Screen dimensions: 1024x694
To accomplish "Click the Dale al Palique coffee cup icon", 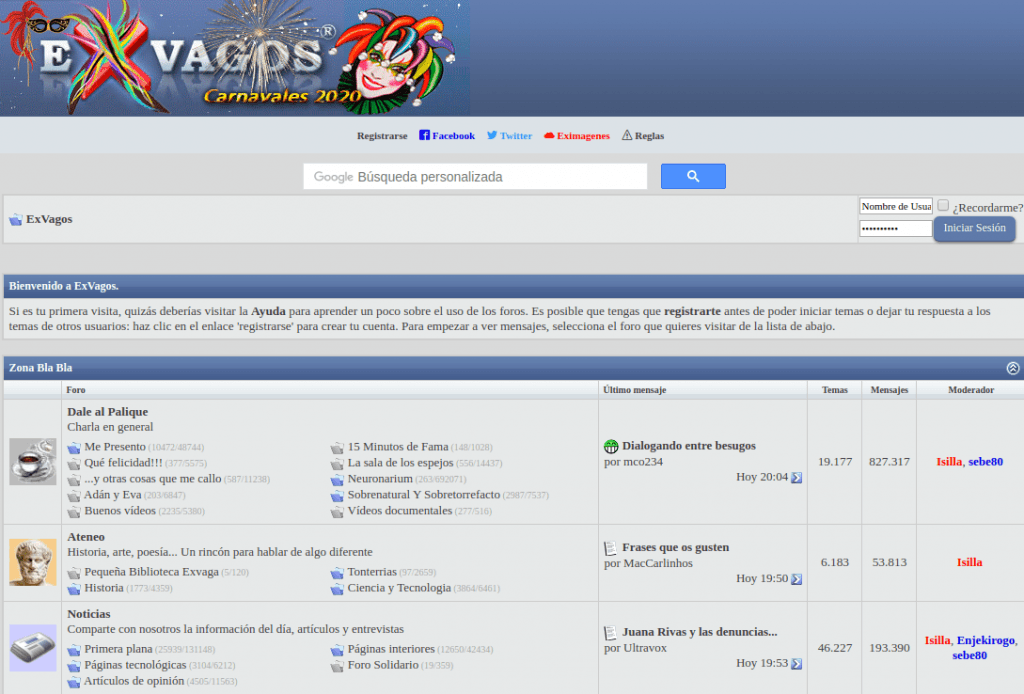I will coord(33,461).
